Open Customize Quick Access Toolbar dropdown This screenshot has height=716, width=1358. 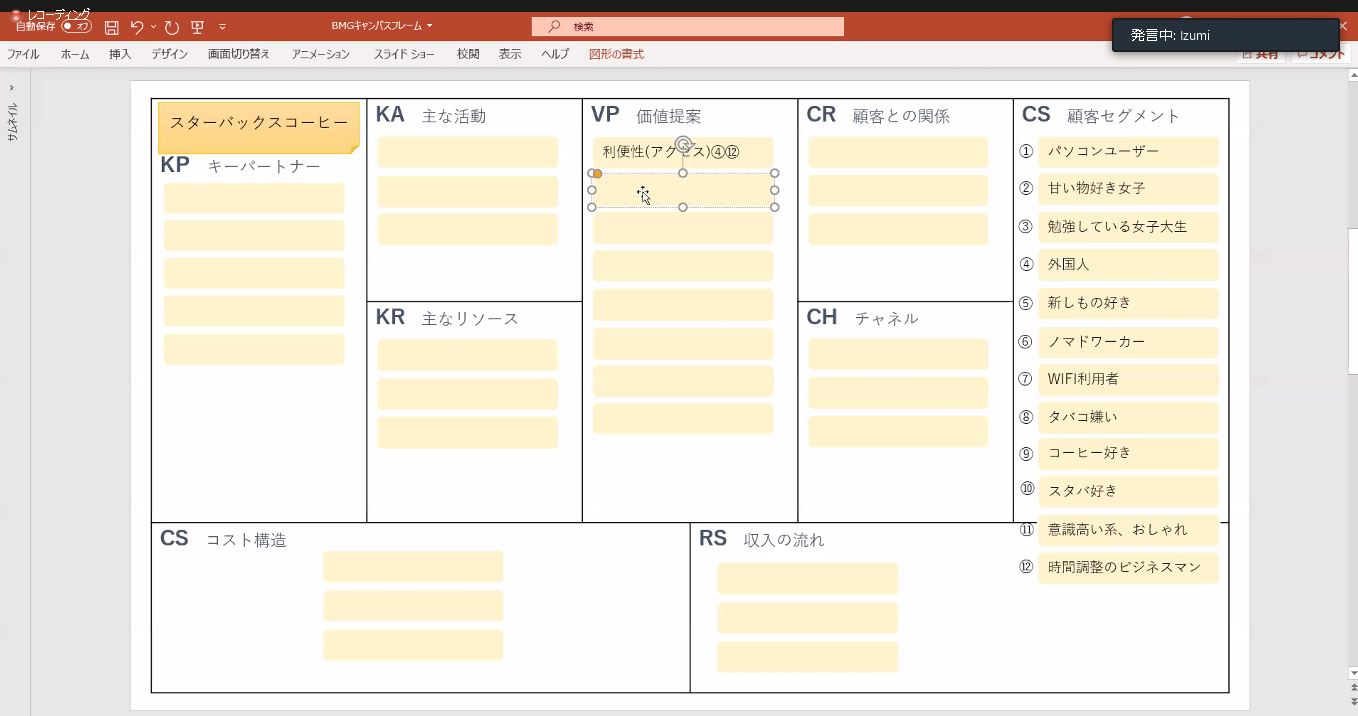222,27
